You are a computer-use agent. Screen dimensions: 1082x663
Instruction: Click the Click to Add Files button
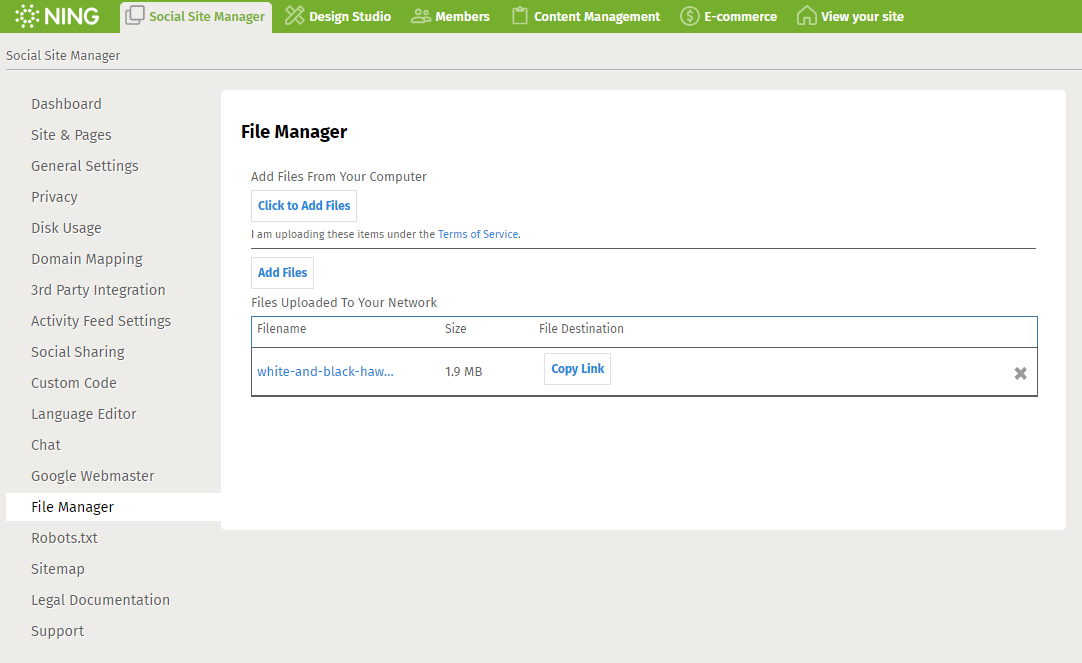pyautogui.click(x=304, y=206)
